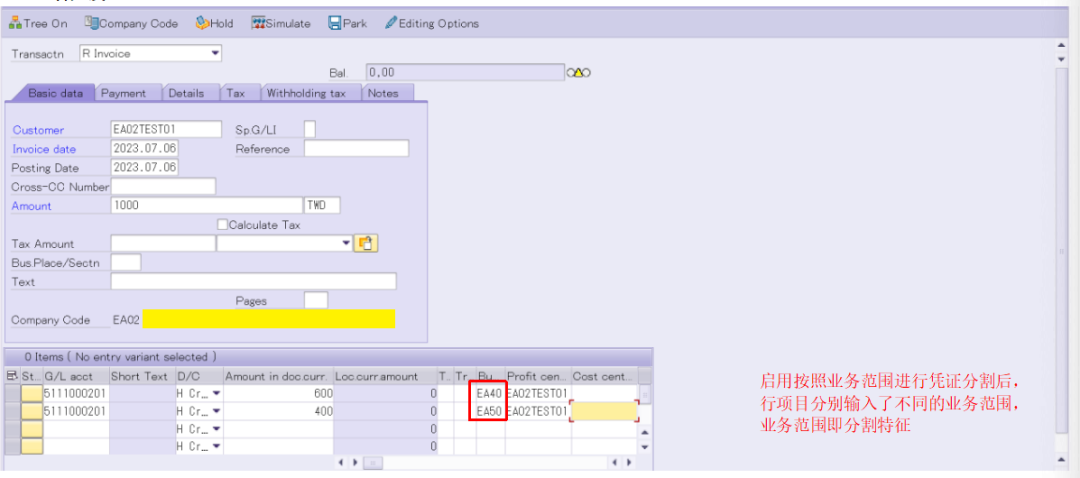Click the Posting Date field
Viewport: 1080px width, 478px height.
[x=145, y=167]
